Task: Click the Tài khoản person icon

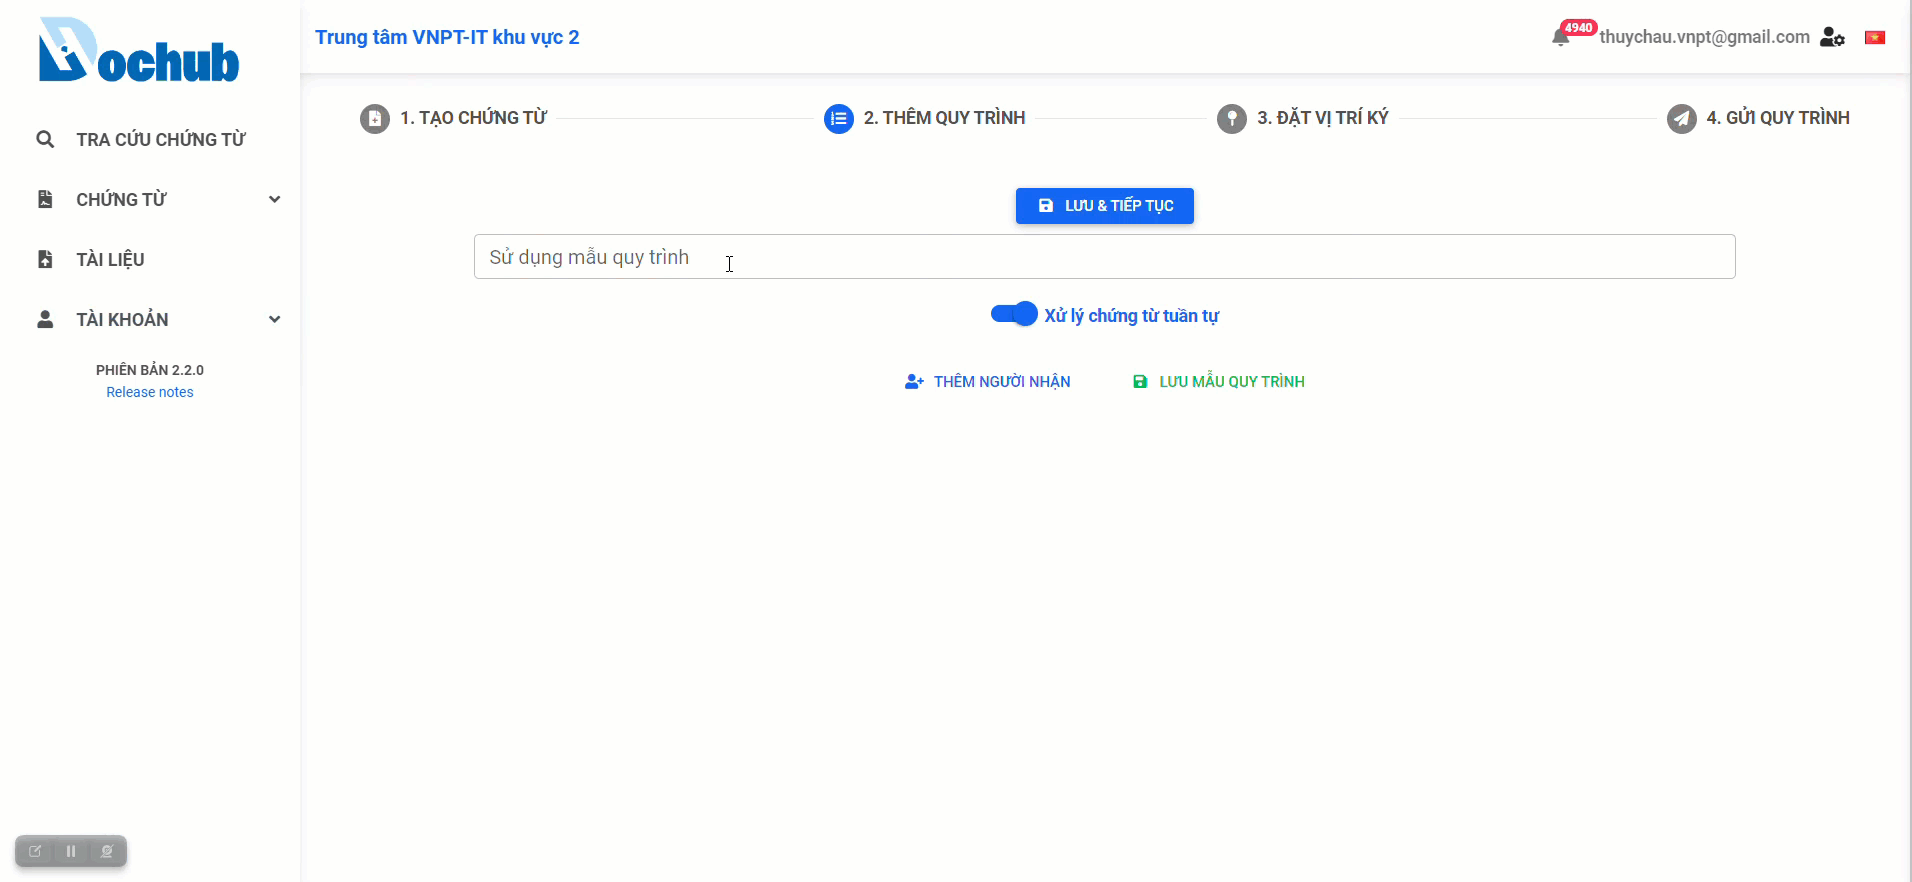Action: click(x=45, y=319)
